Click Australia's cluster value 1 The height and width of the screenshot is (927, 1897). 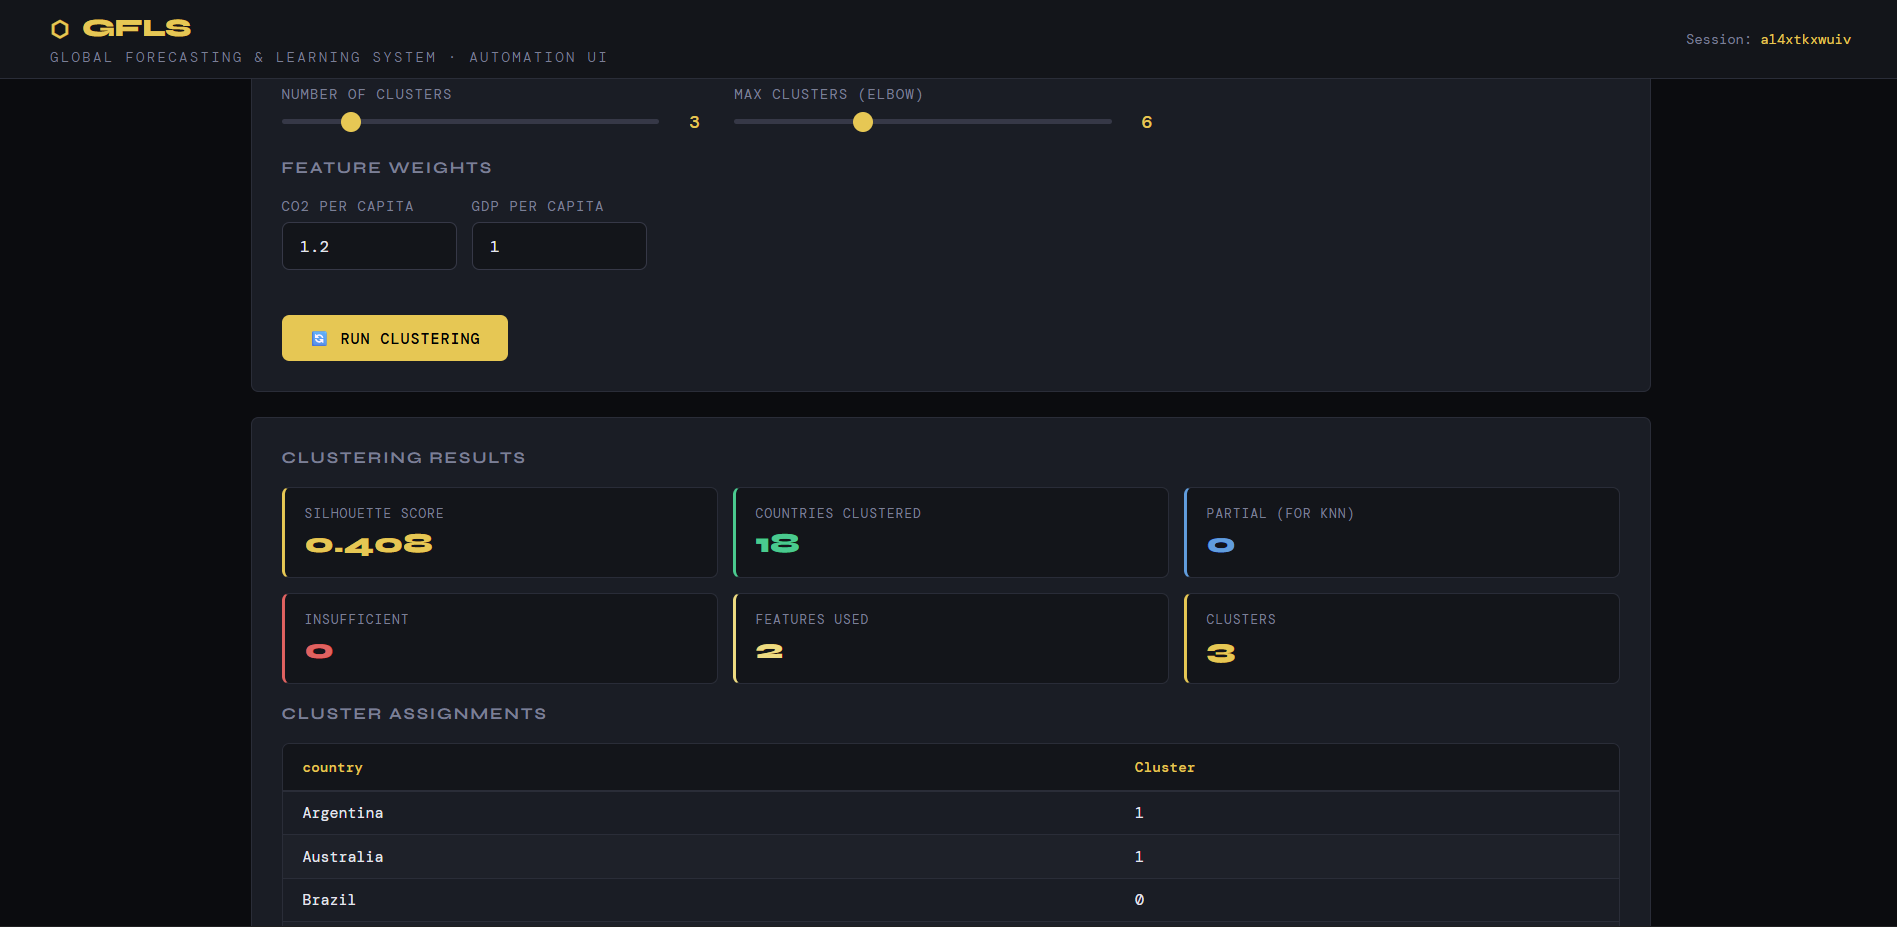(x=1139, y=857)
